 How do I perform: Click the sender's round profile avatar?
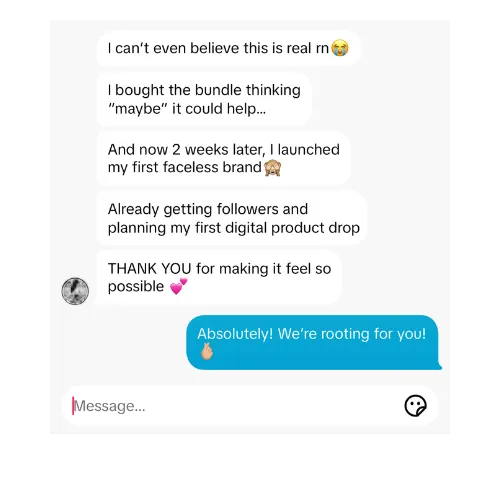click(x=75, y=291)
